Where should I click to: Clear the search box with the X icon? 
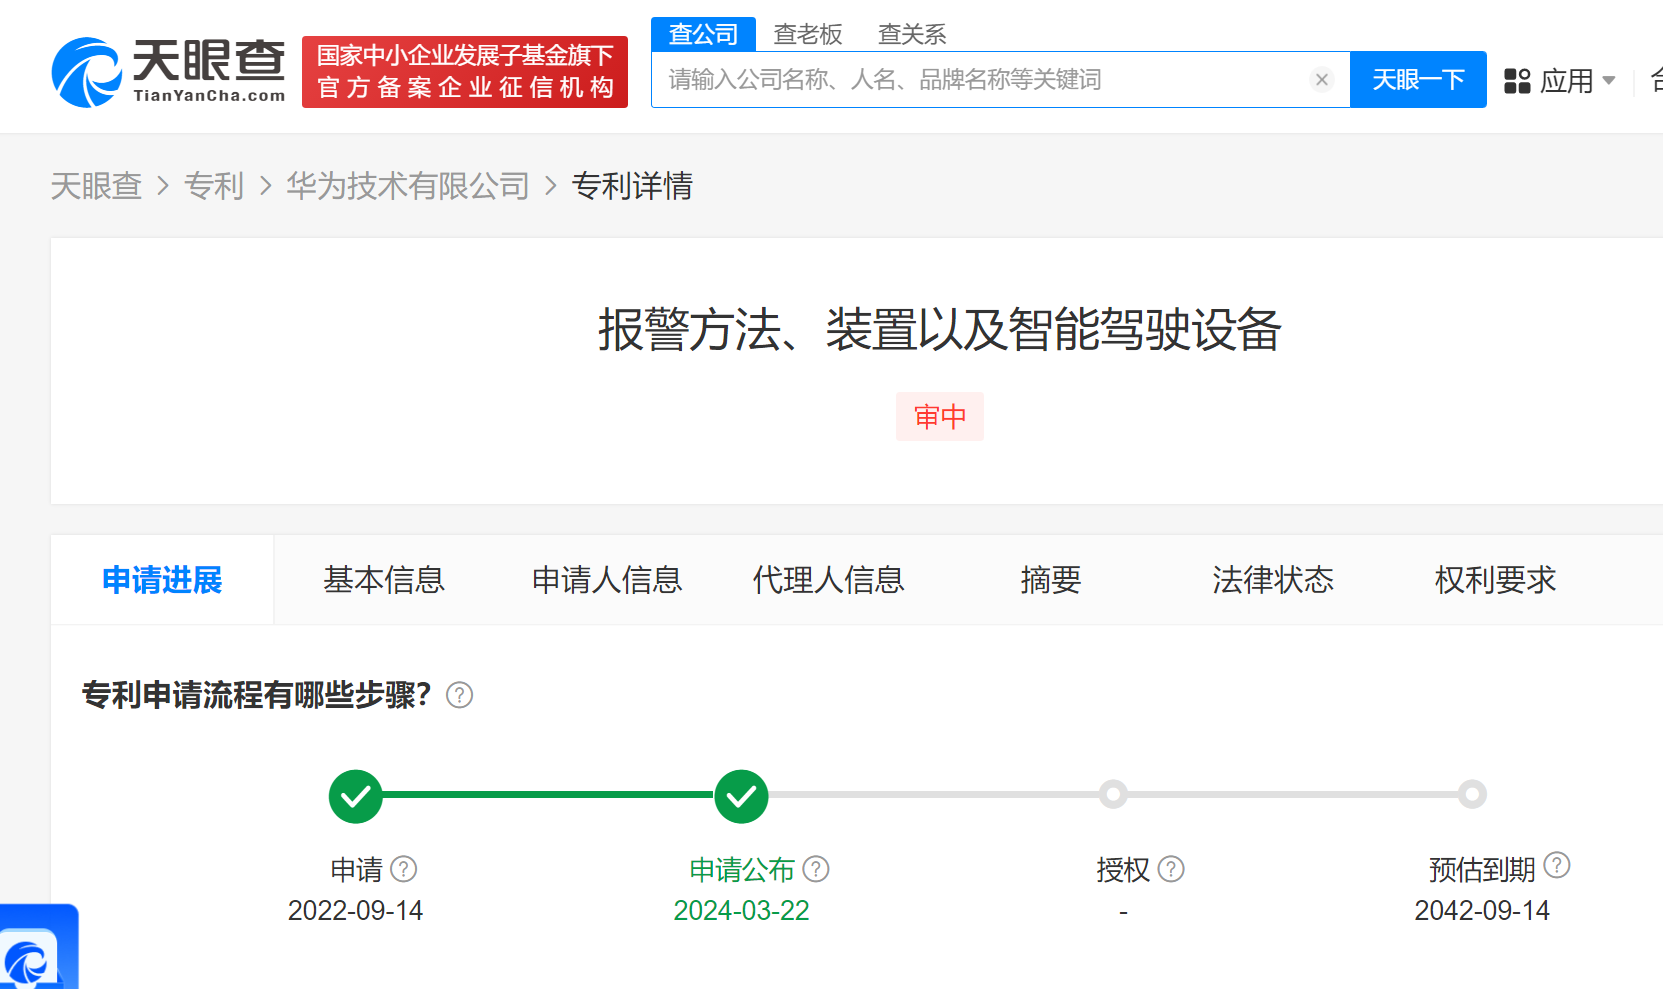[1321, 80]
